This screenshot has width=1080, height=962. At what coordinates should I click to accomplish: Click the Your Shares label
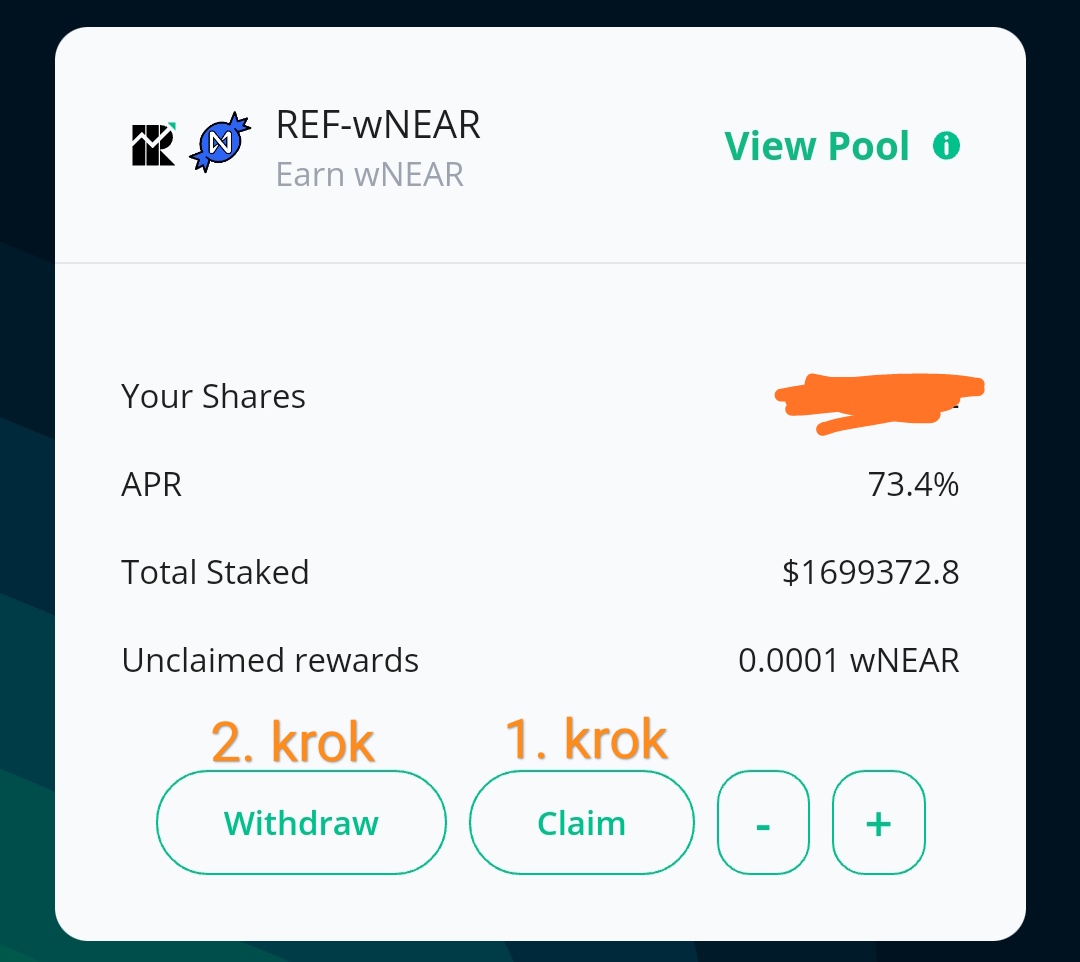(x=213, y=397)
